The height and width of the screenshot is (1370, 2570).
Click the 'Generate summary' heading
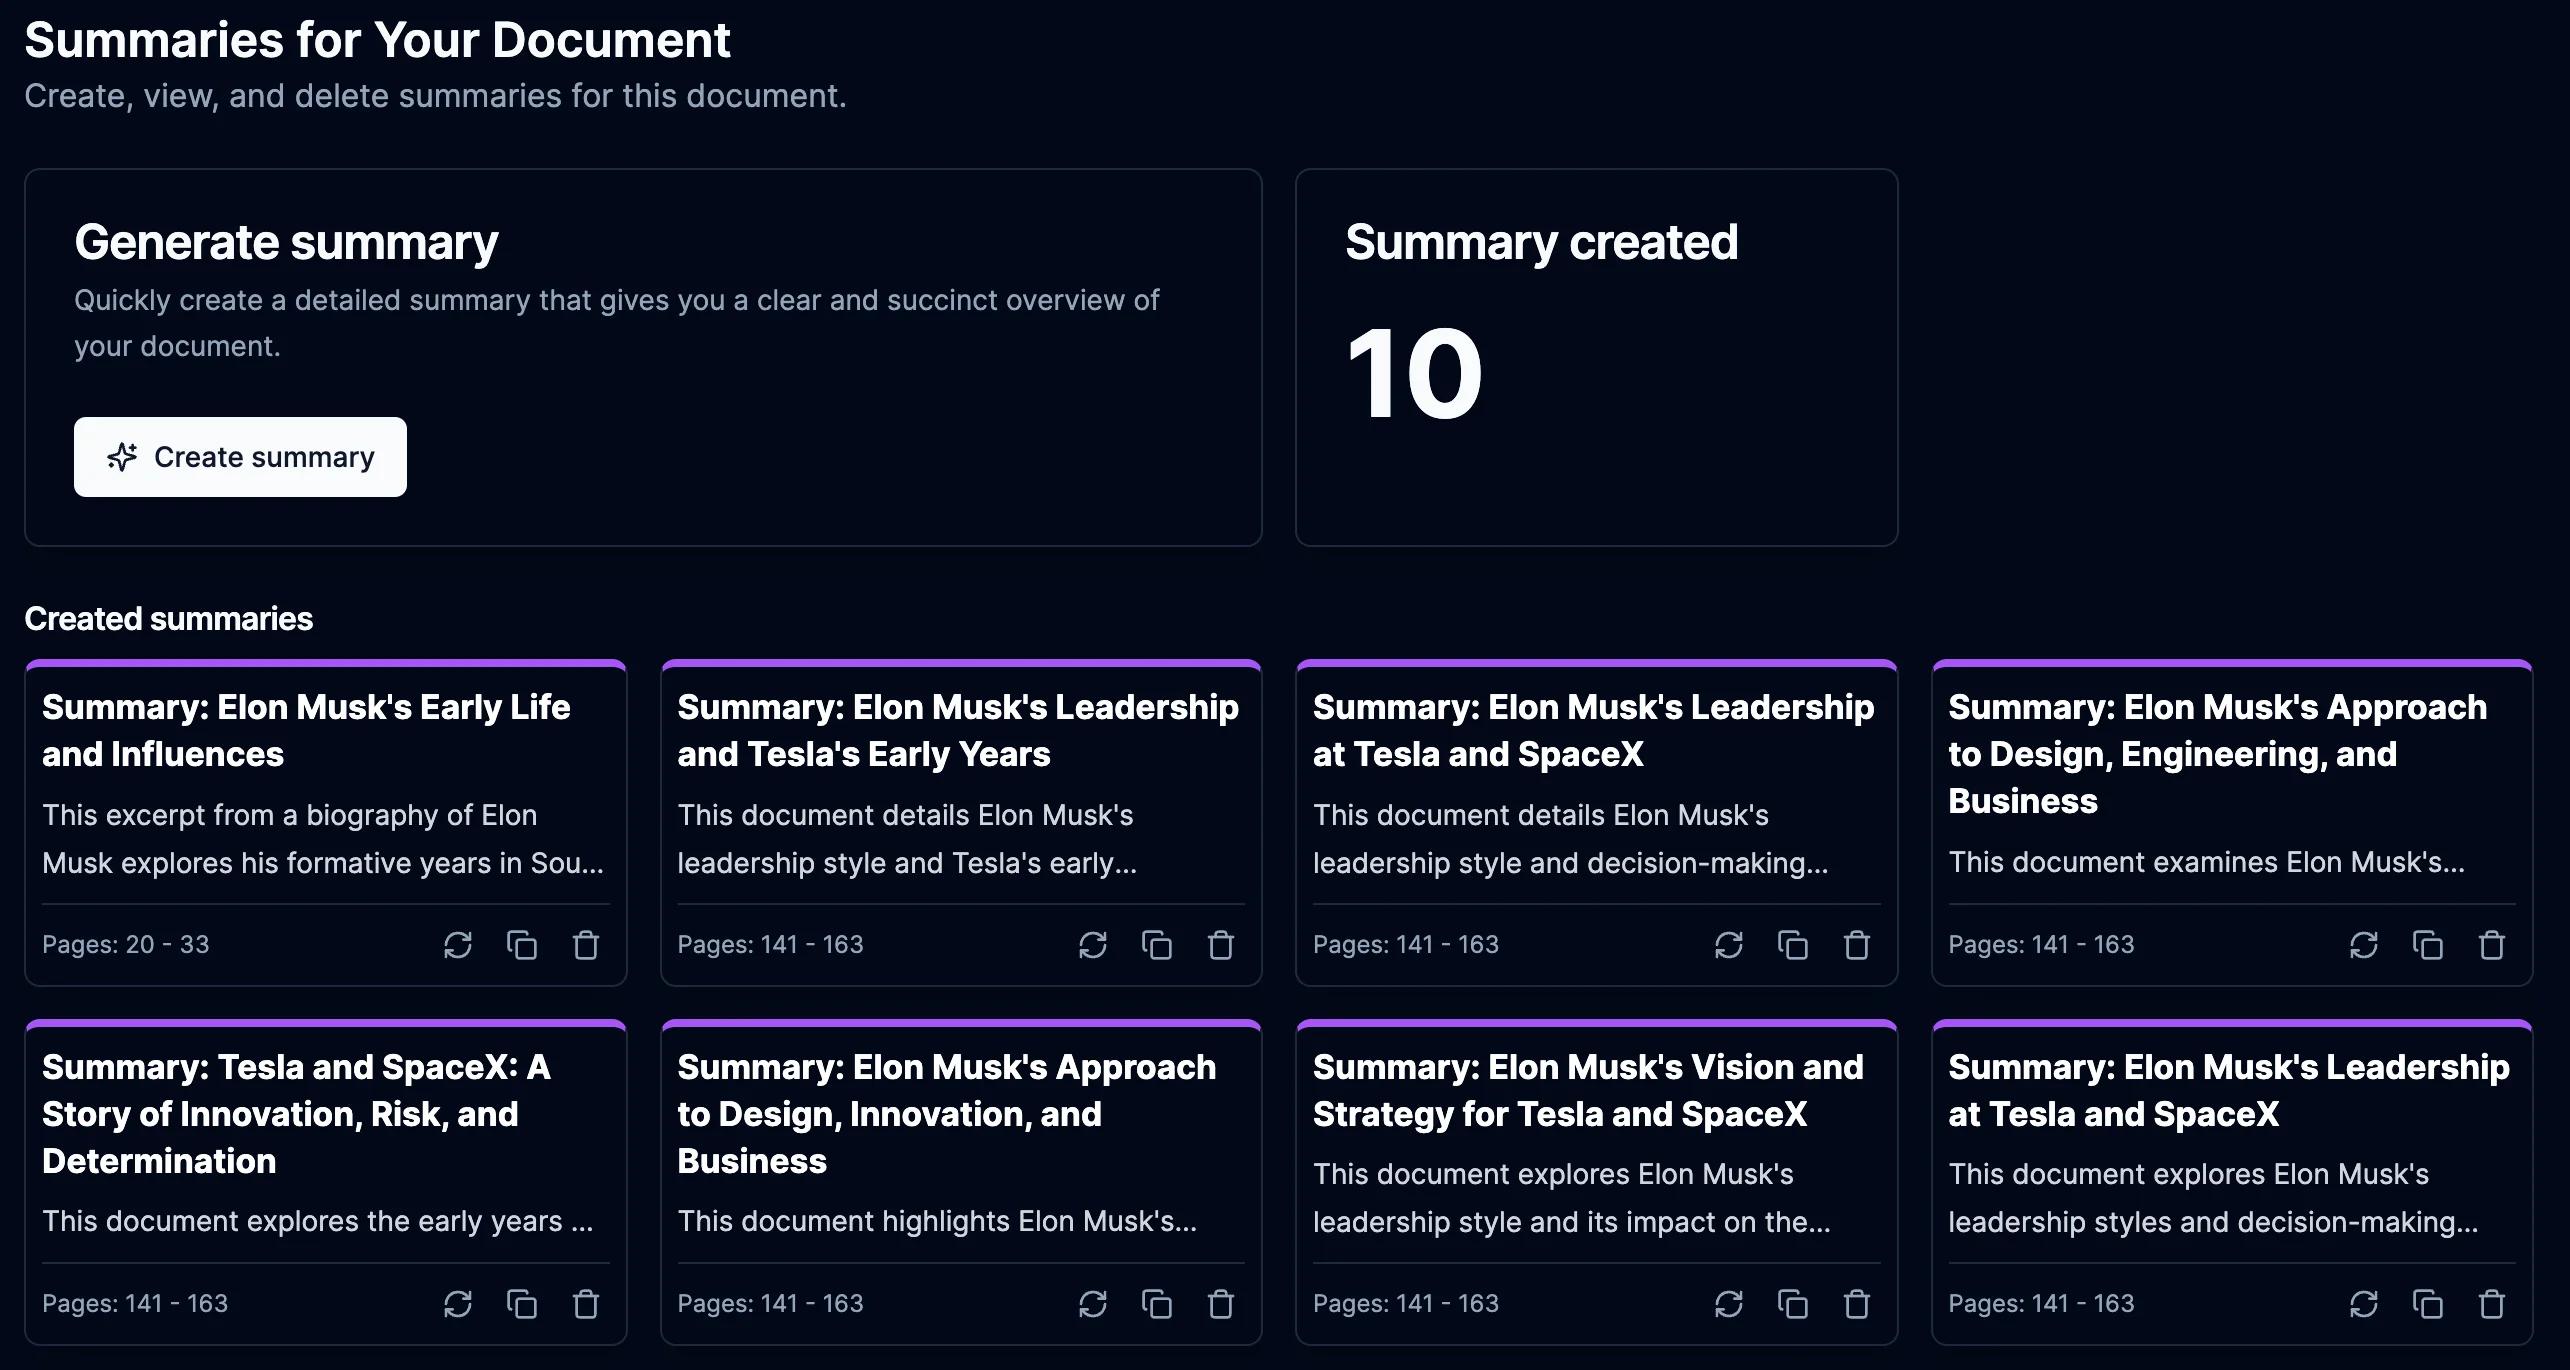(x=286, y=243)
